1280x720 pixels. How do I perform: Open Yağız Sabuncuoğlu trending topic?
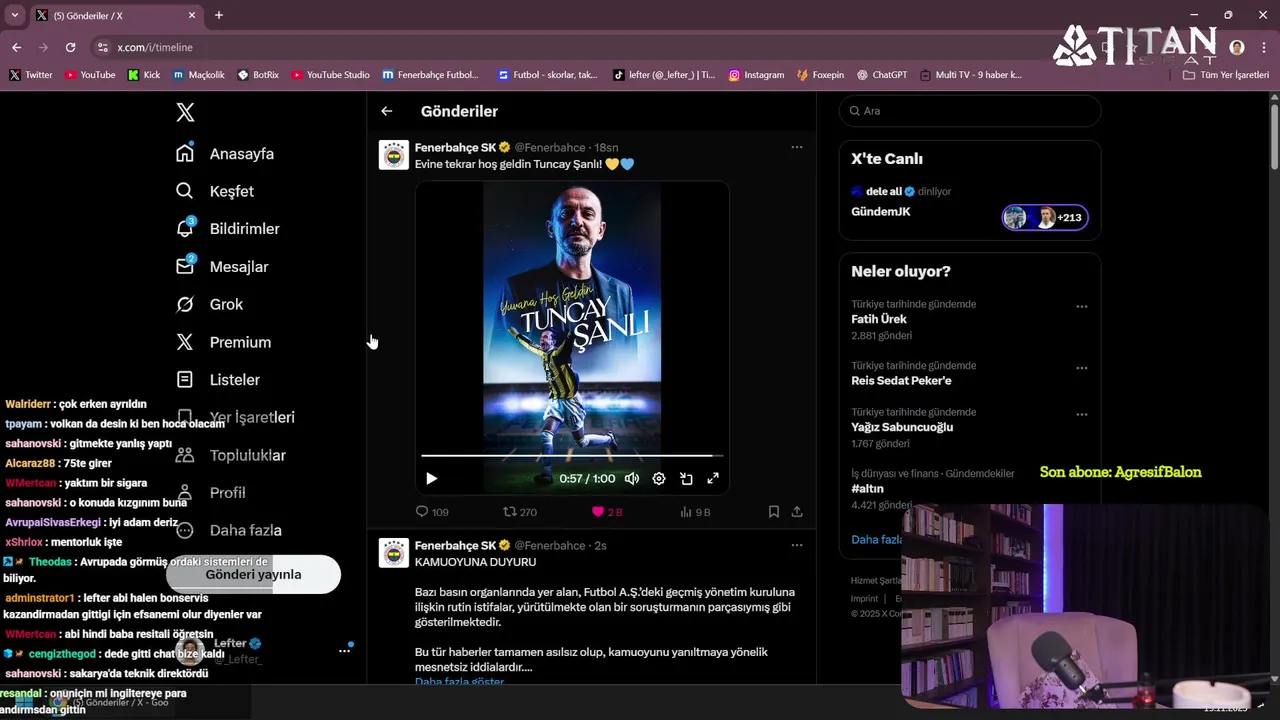(902, 427)
